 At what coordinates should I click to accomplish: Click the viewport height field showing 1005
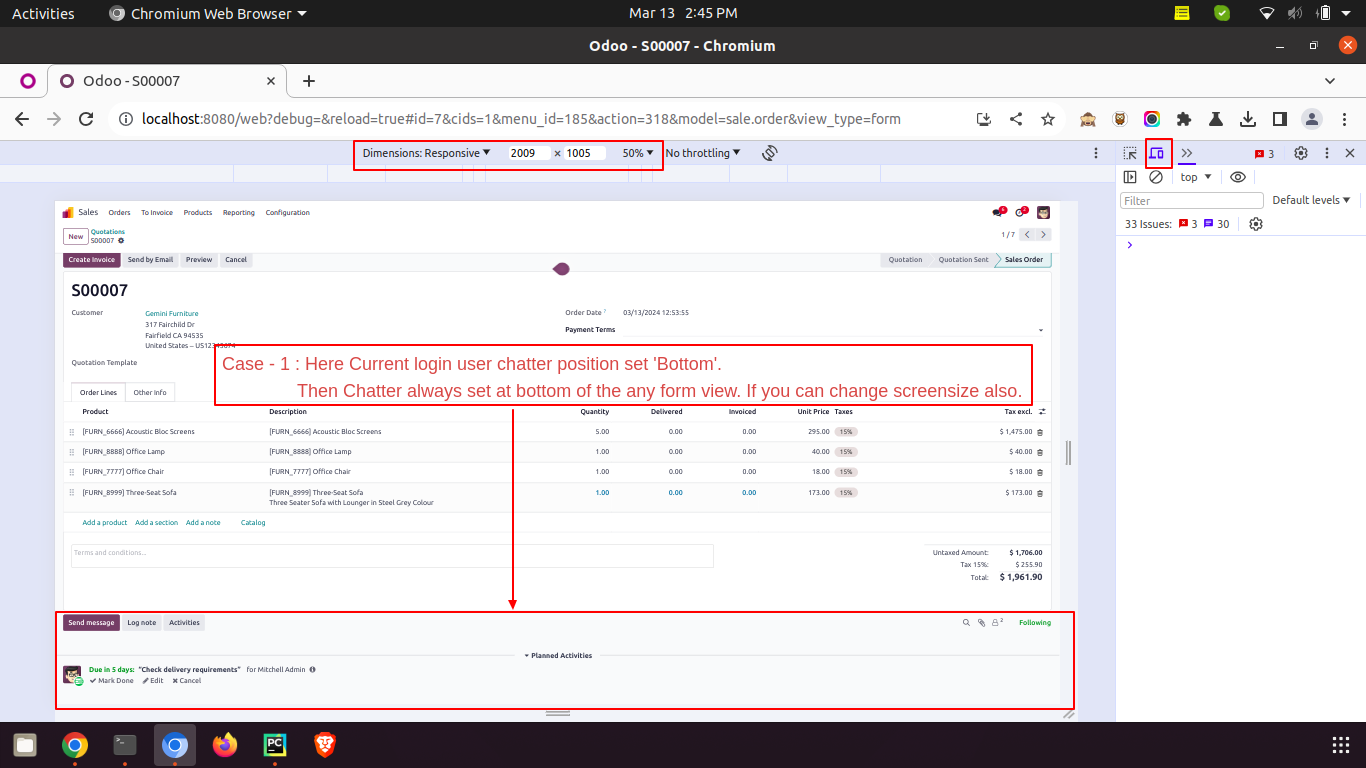[x=585, y=153]
